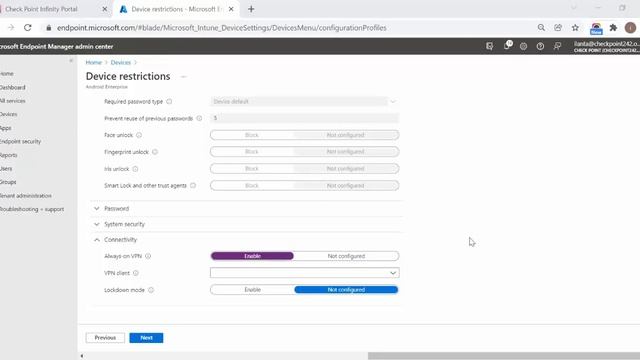Collapse the Connectivity section

(120, 240)
